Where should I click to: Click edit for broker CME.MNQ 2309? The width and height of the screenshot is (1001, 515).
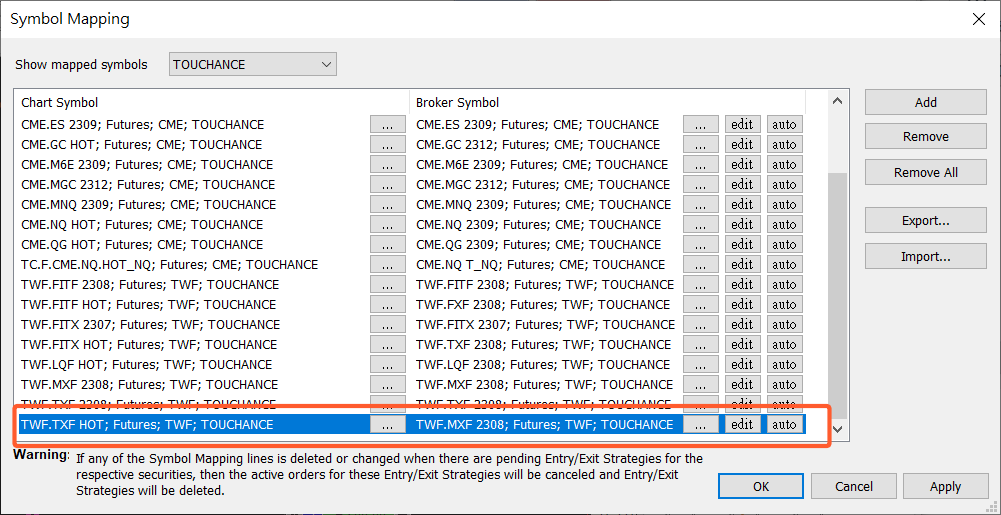(742, 205)
